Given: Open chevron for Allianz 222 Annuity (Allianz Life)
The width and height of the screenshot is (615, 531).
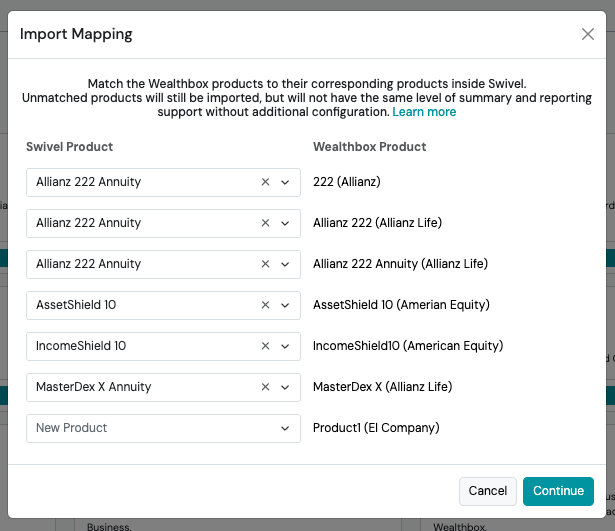Looking at the screenshot, I should coord(285,264).
